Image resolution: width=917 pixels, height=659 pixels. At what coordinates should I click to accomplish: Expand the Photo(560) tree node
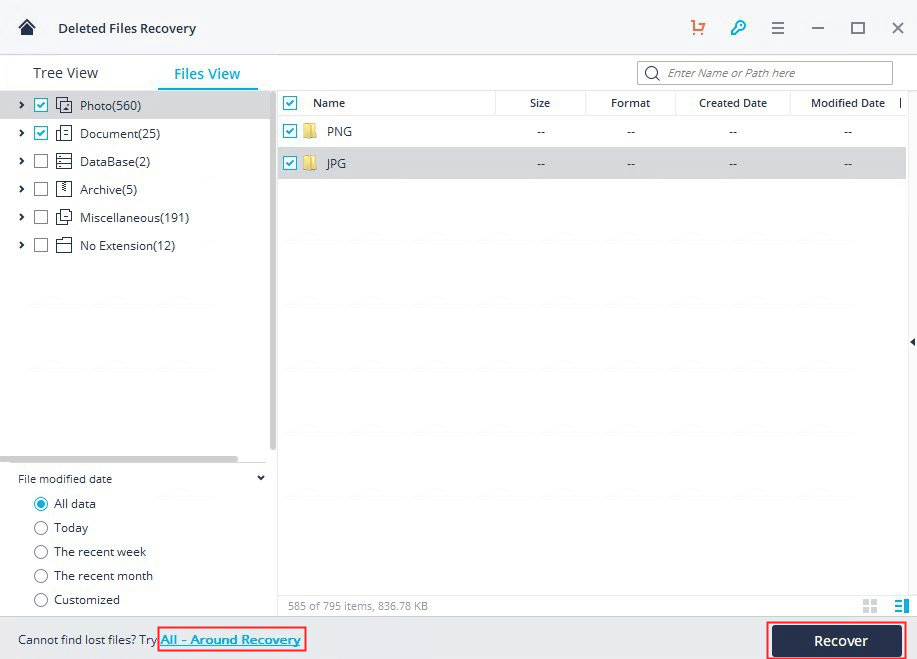coord(21,105)
